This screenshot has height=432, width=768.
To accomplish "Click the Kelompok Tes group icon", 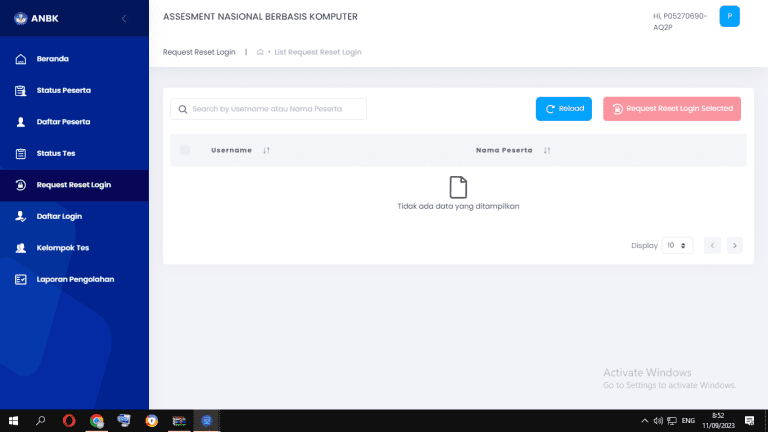I will point(20,248).
